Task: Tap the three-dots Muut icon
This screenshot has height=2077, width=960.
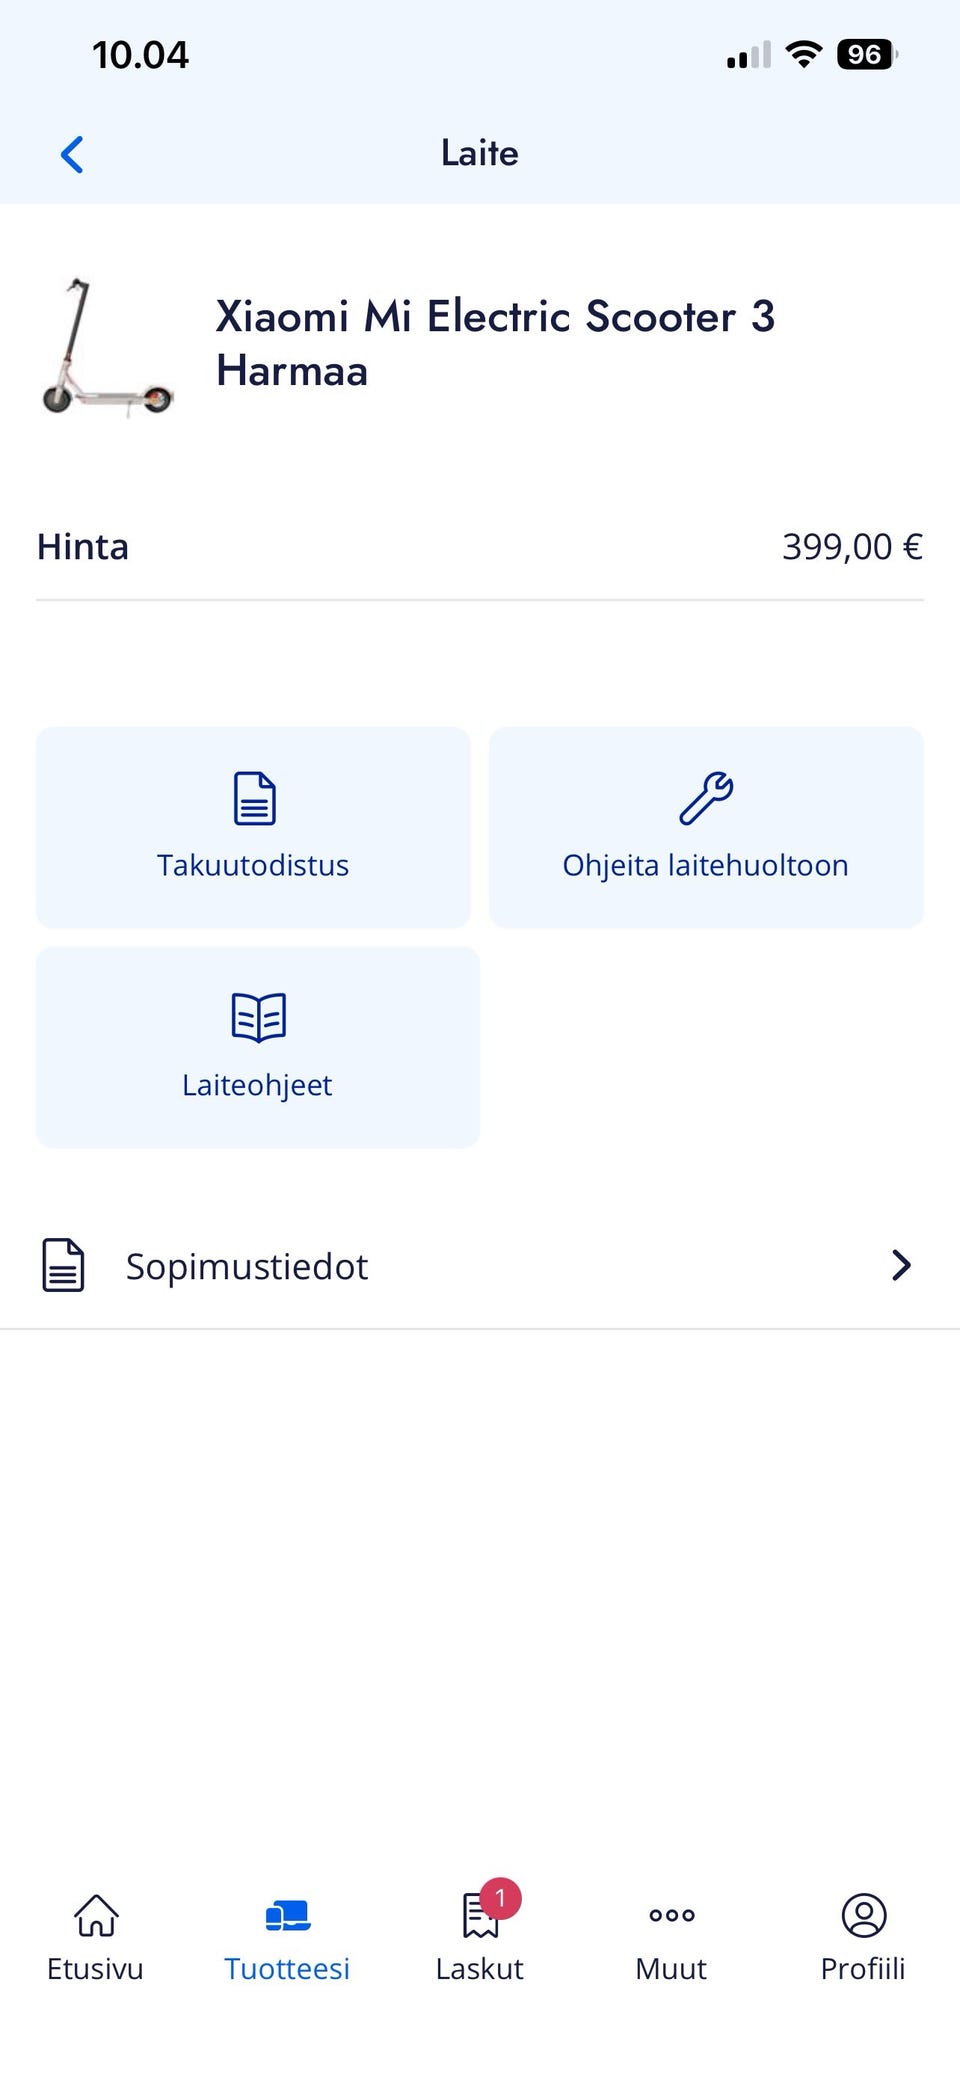Action: (671, 1915)
